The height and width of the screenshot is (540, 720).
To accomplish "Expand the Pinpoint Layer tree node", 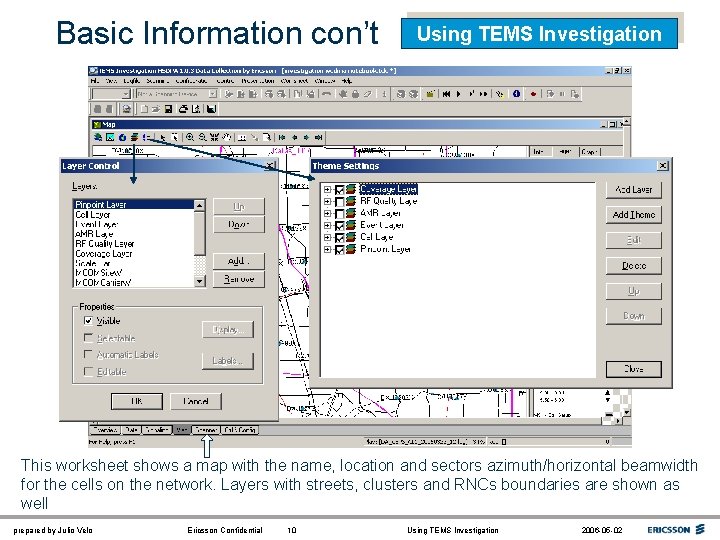I will point(327,249).
